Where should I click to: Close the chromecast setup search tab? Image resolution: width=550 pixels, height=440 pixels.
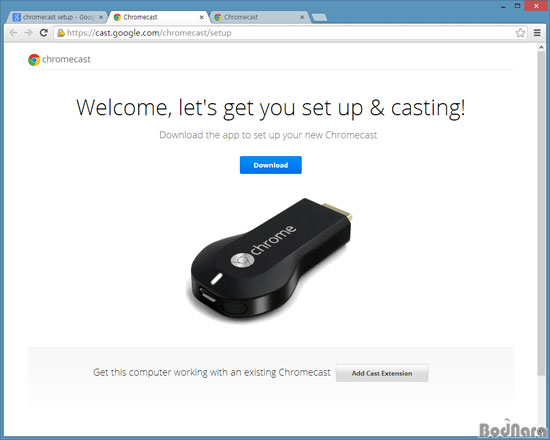click(101, 17)
